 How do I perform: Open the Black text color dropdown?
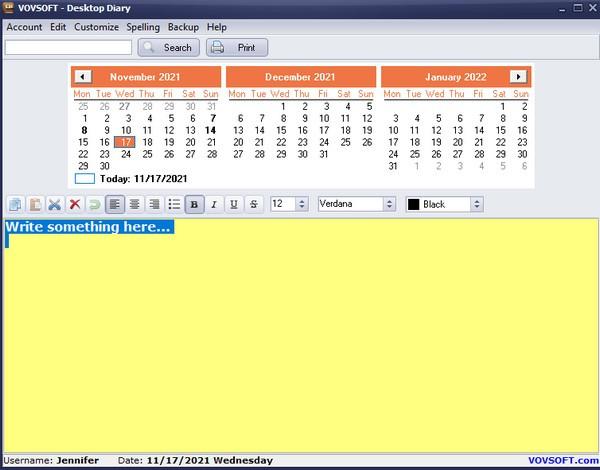[477, 204]
